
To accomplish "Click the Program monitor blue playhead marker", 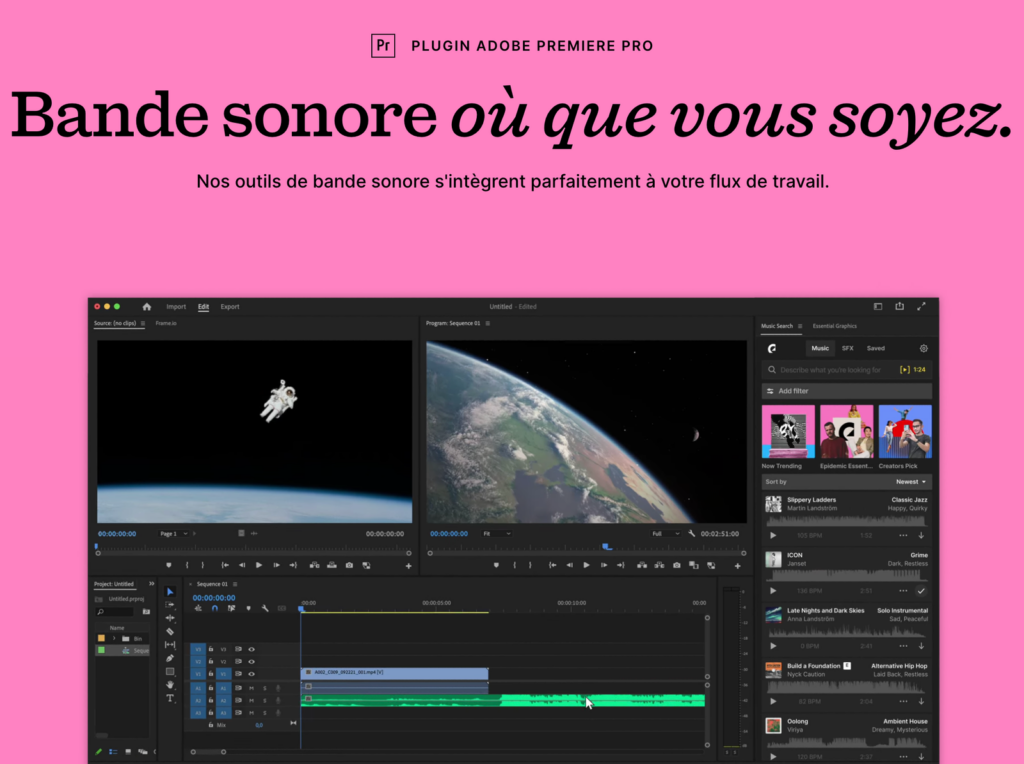I will pos(607,547).
